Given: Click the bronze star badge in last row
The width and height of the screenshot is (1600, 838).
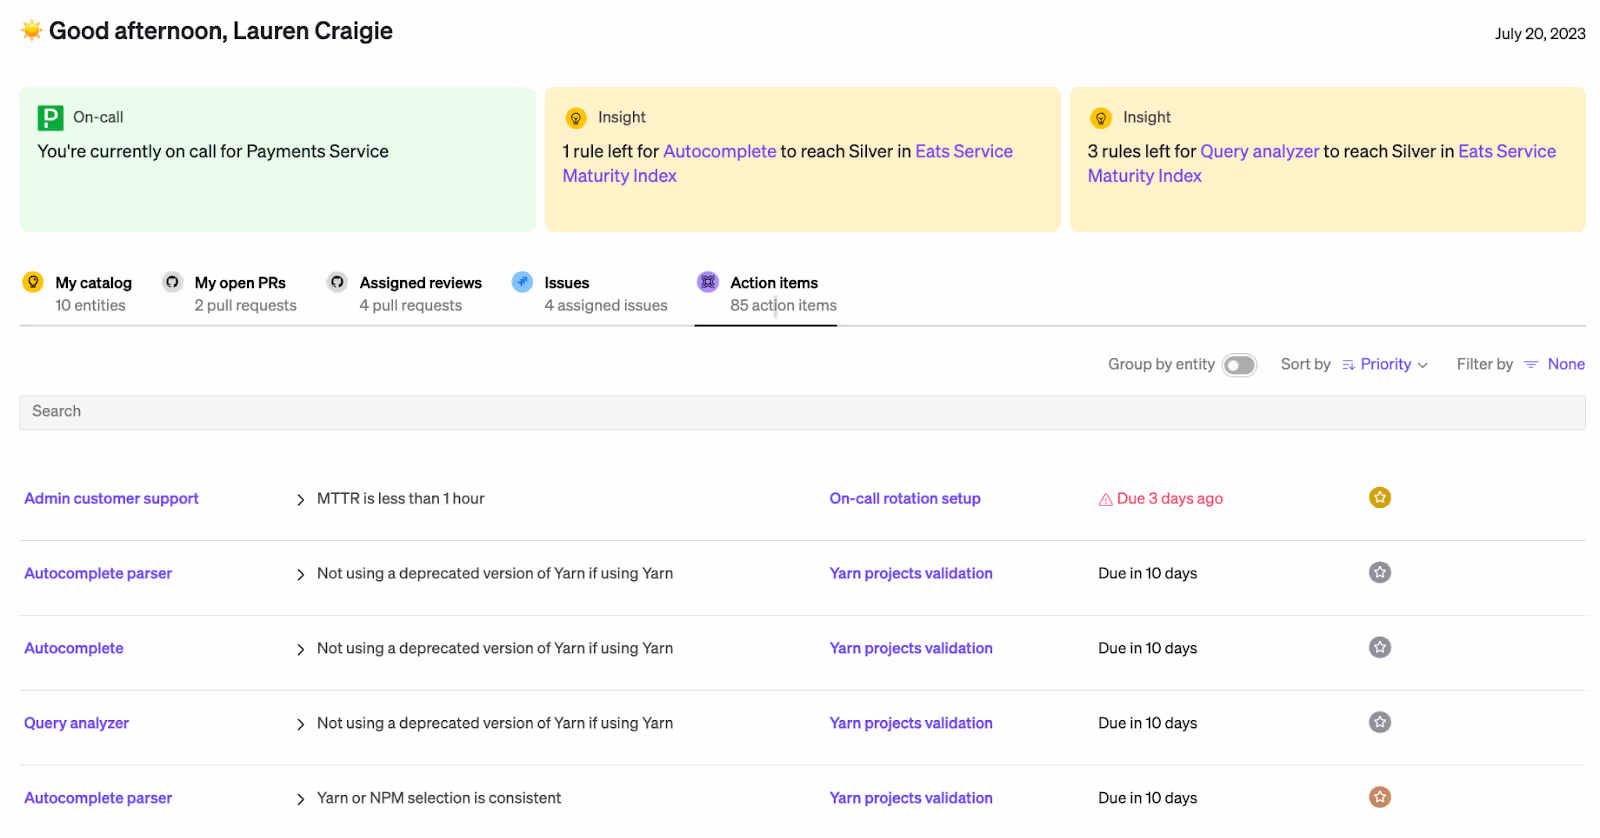Looking at the screenshot, I should click(x=1380, y=798).
